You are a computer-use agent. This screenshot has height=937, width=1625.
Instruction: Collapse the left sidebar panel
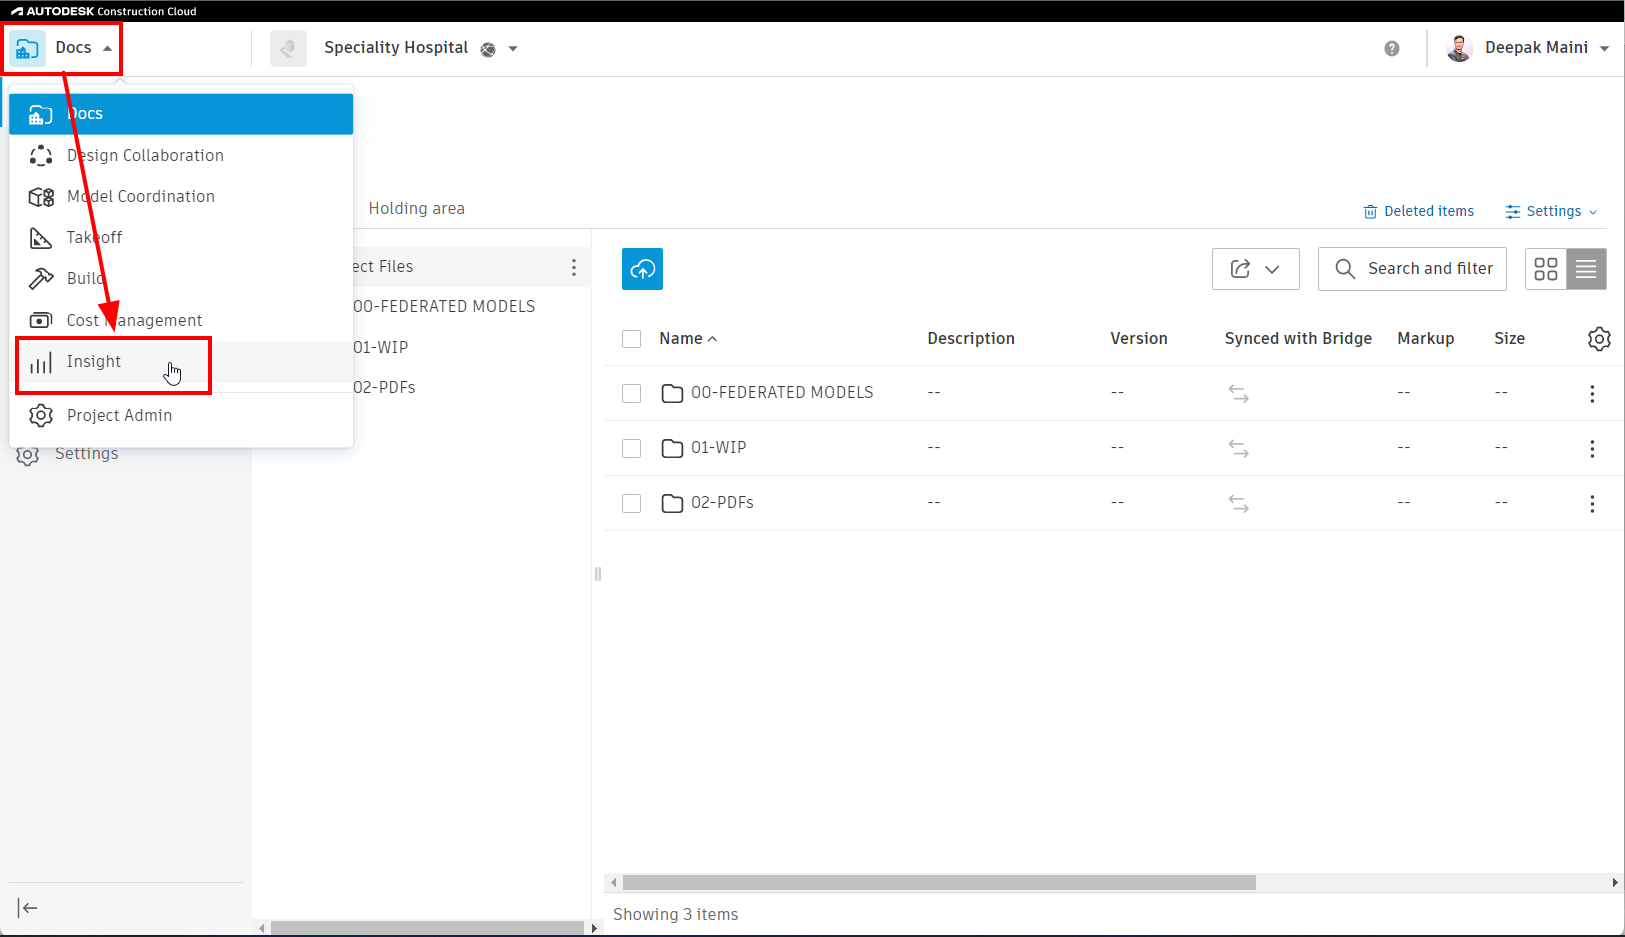(x=28, y=908)
